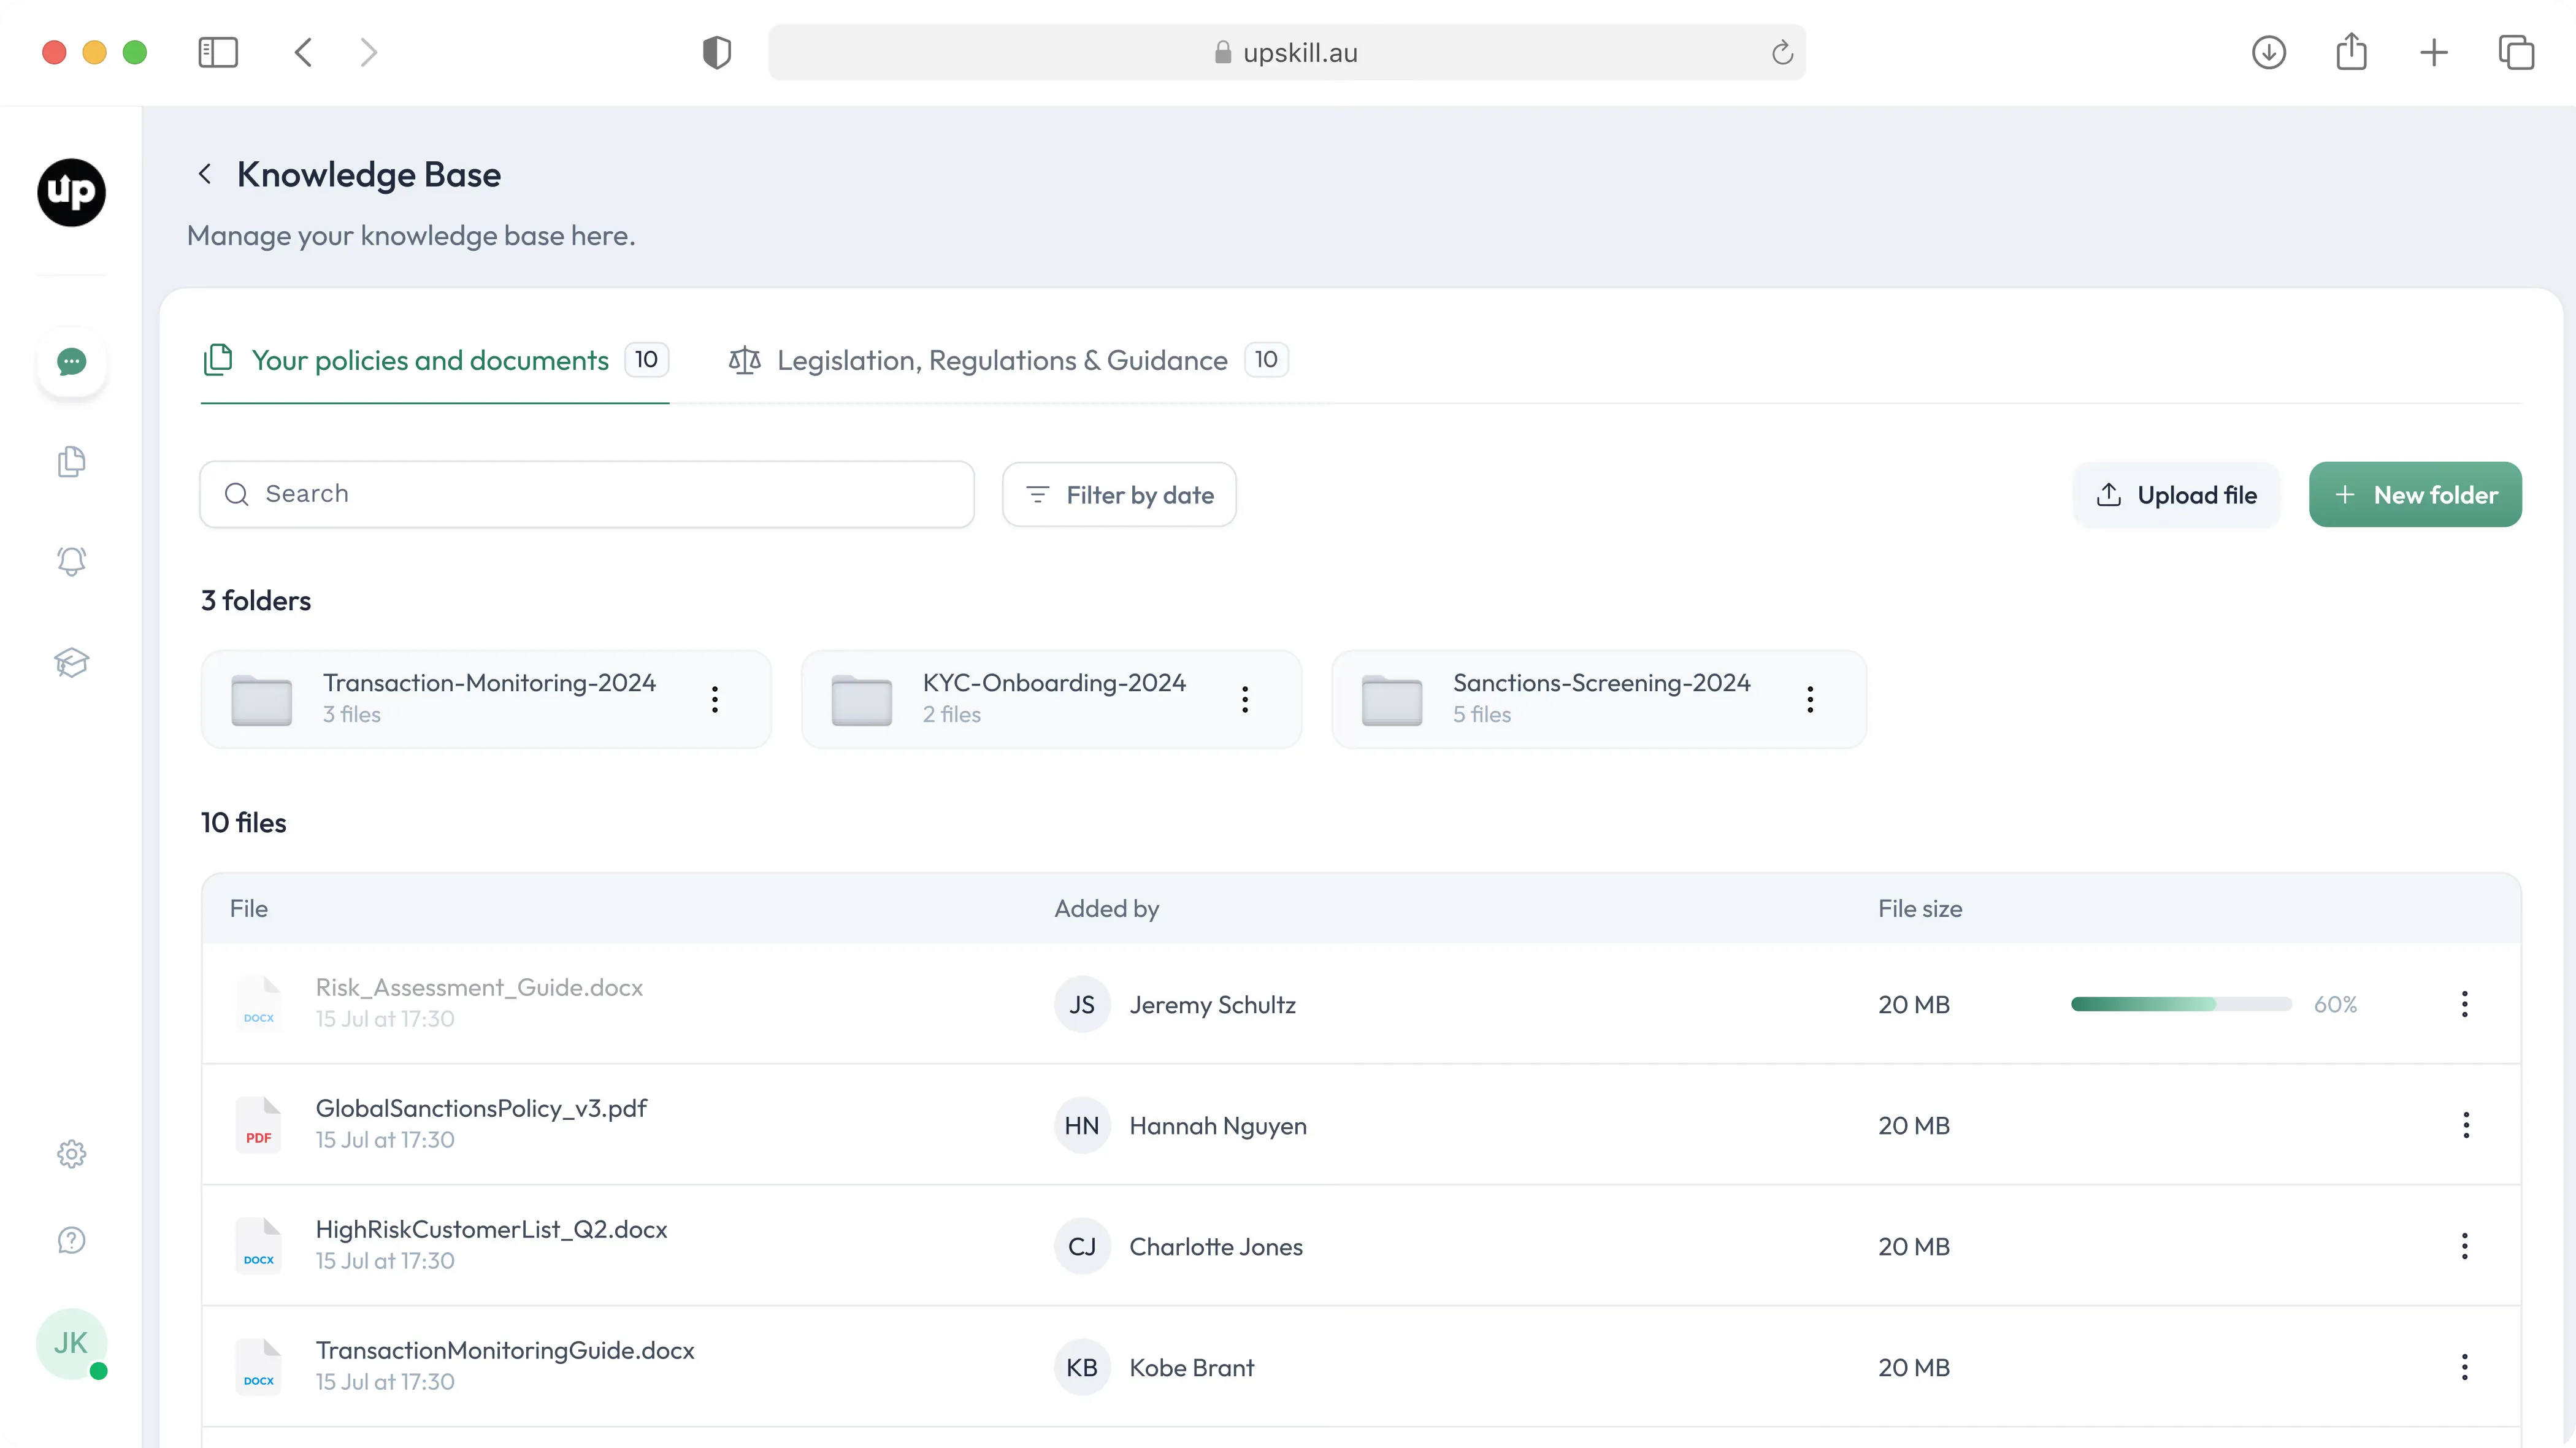Click the Filter by date control
2576x1448 pixels.
(x=1118, y=494)
